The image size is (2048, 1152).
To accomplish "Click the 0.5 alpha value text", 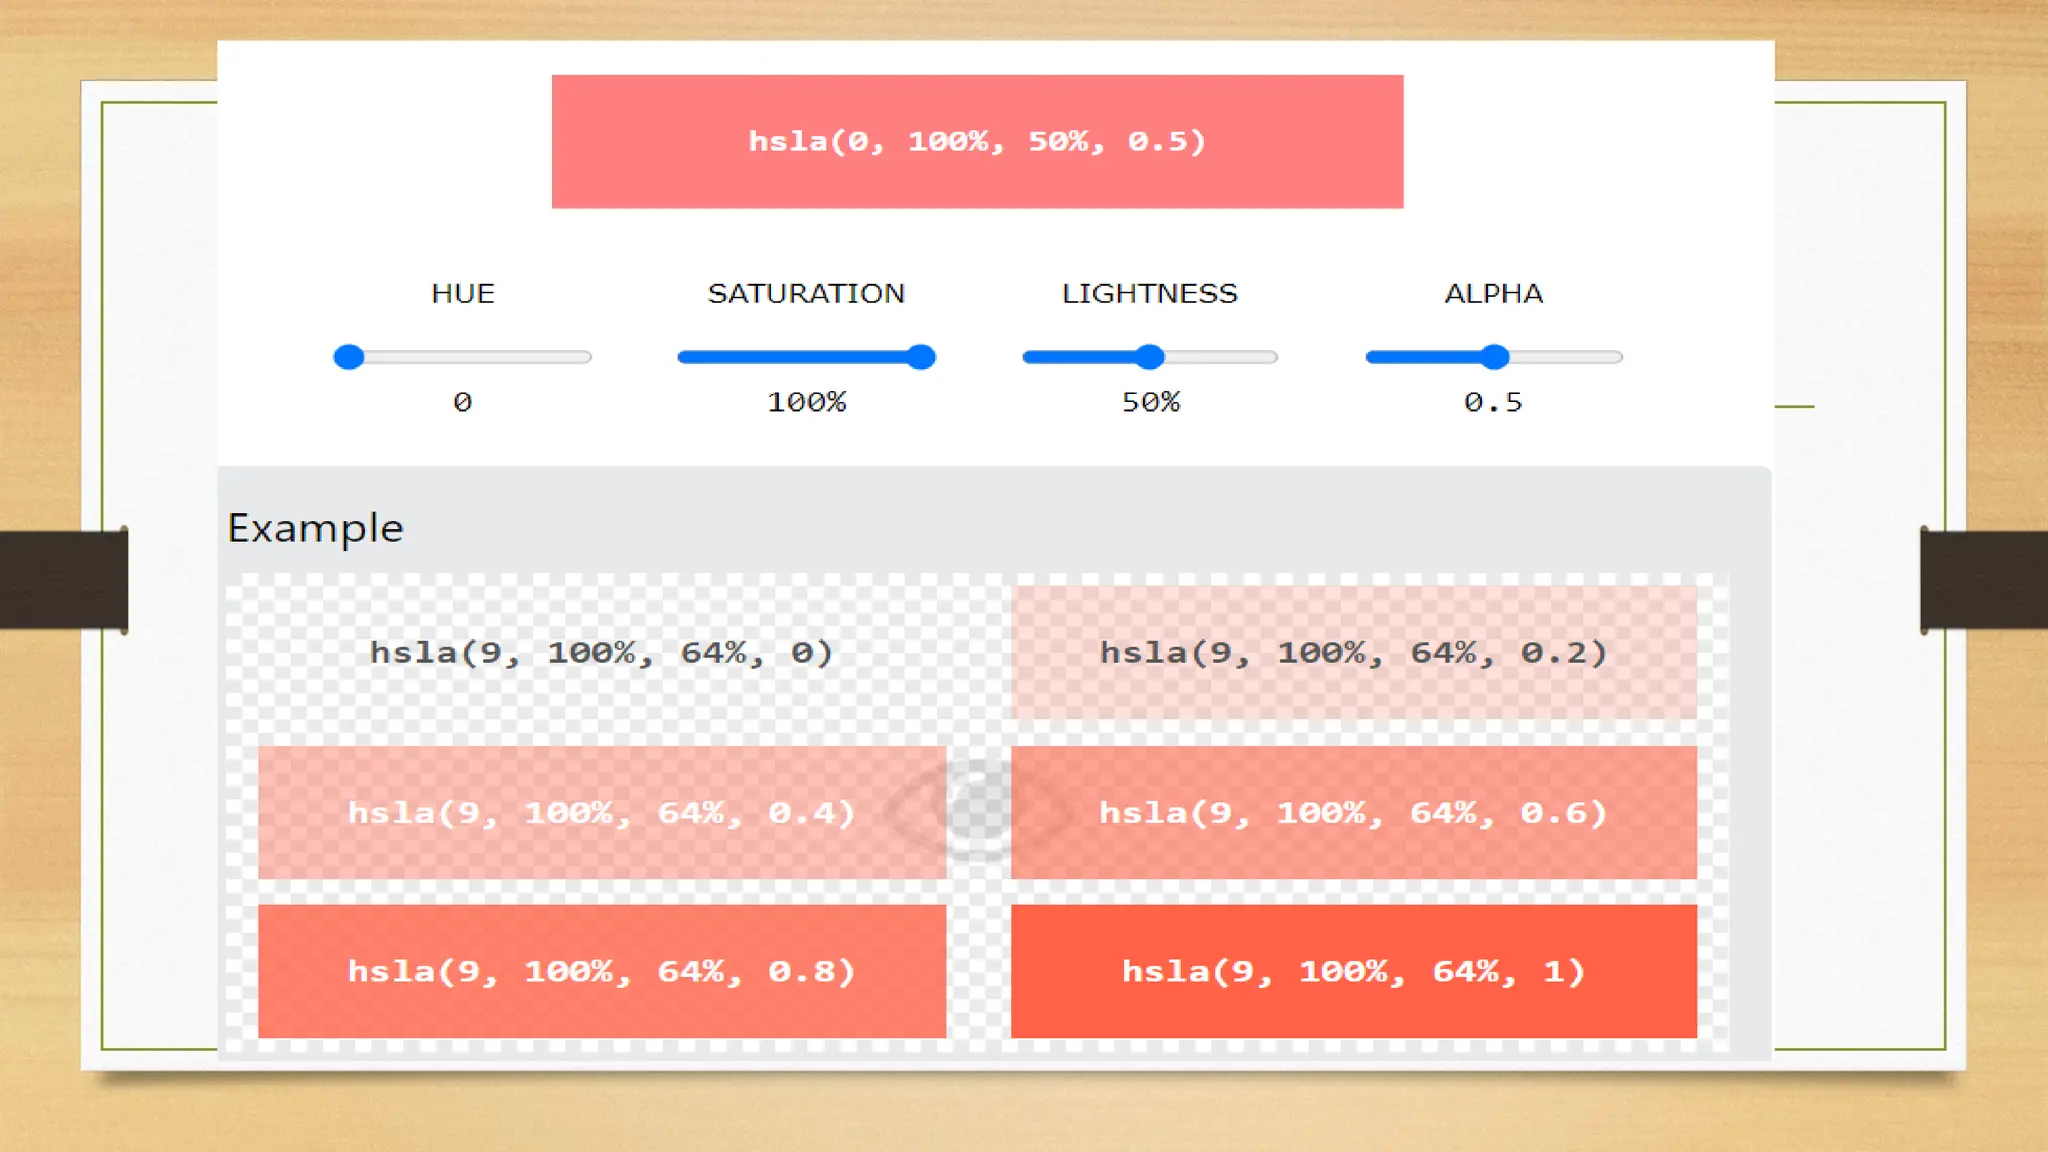I will [x=1493, y=402].
